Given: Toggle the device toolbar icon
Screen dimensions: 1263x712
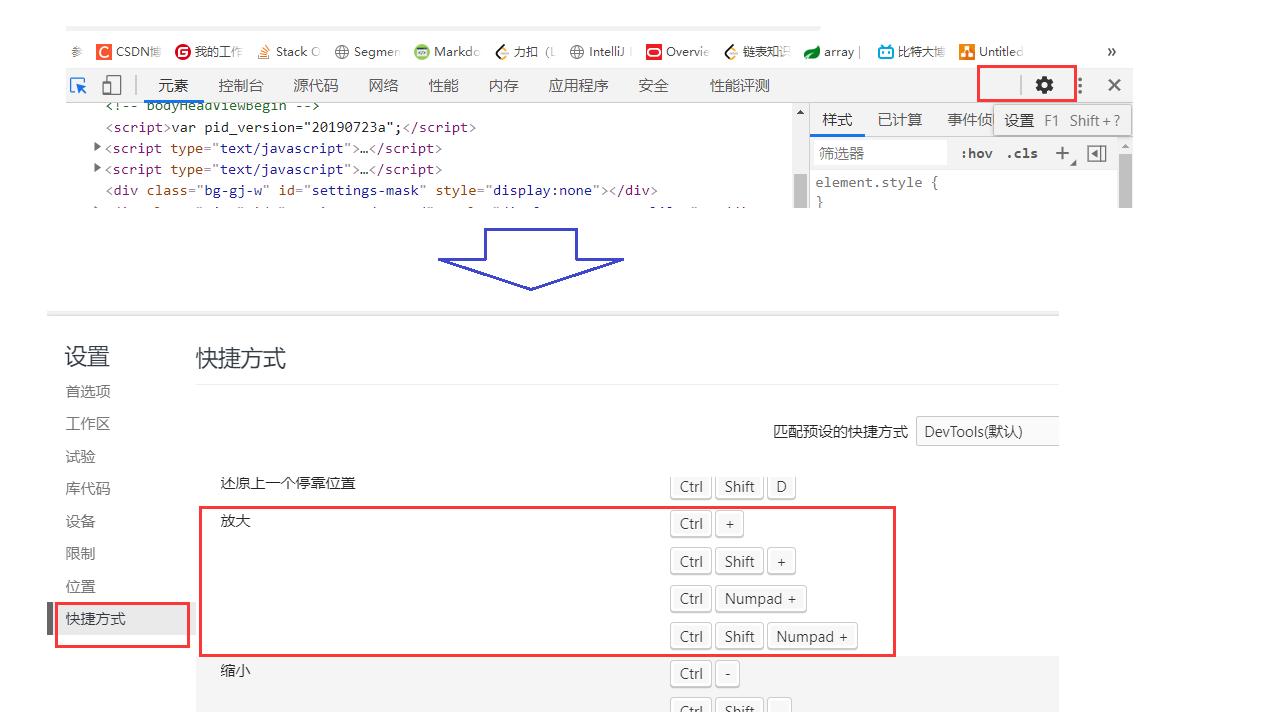Looking at the screenshot, I should coord(111,85).
